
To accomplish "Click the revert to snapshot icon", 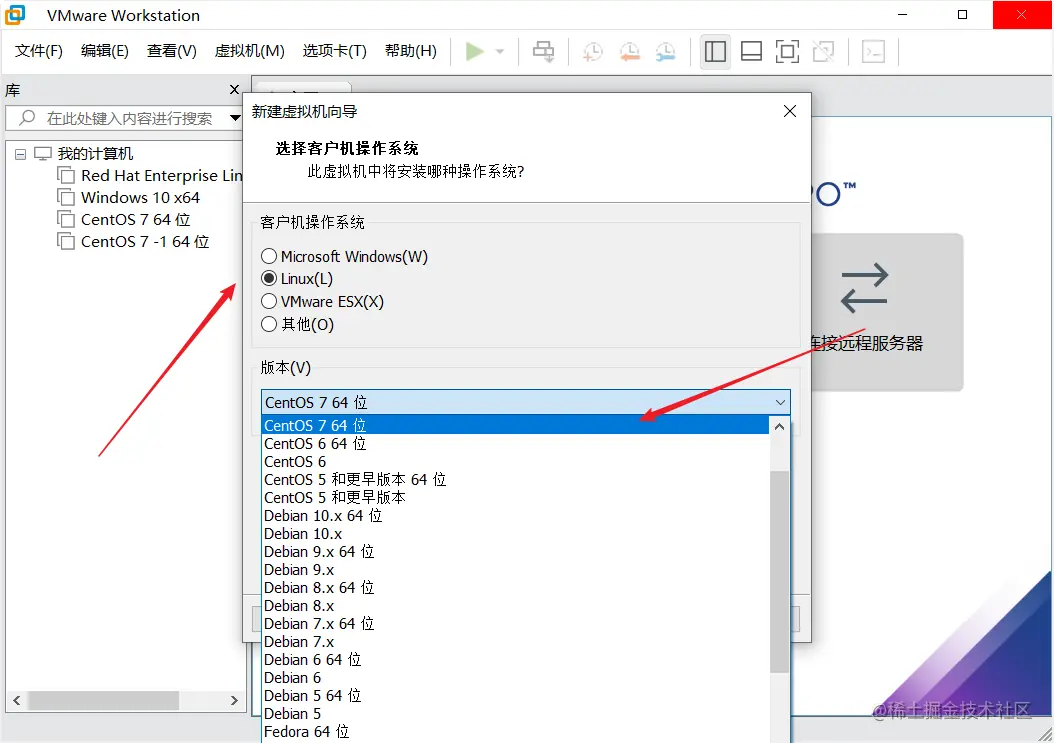I will pyautogui.click(x=629, y=52).
